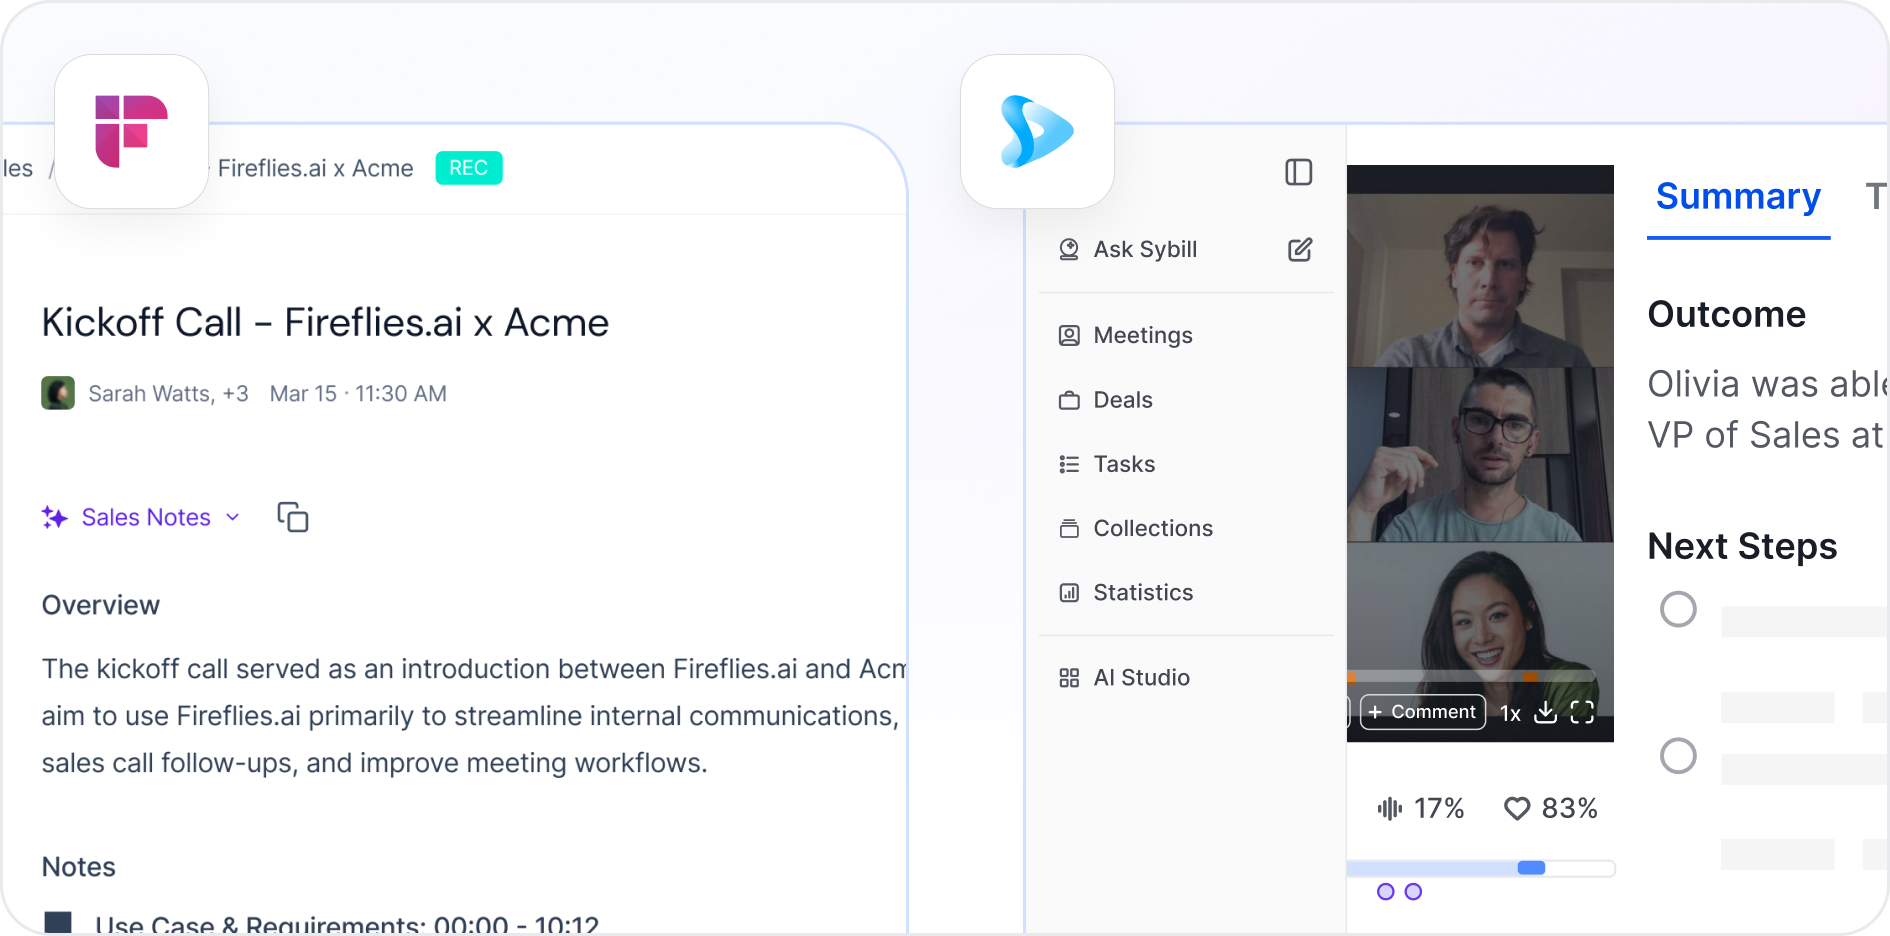
Task: Click the blue handle on the timeline slider
Action: [1531, 868]
